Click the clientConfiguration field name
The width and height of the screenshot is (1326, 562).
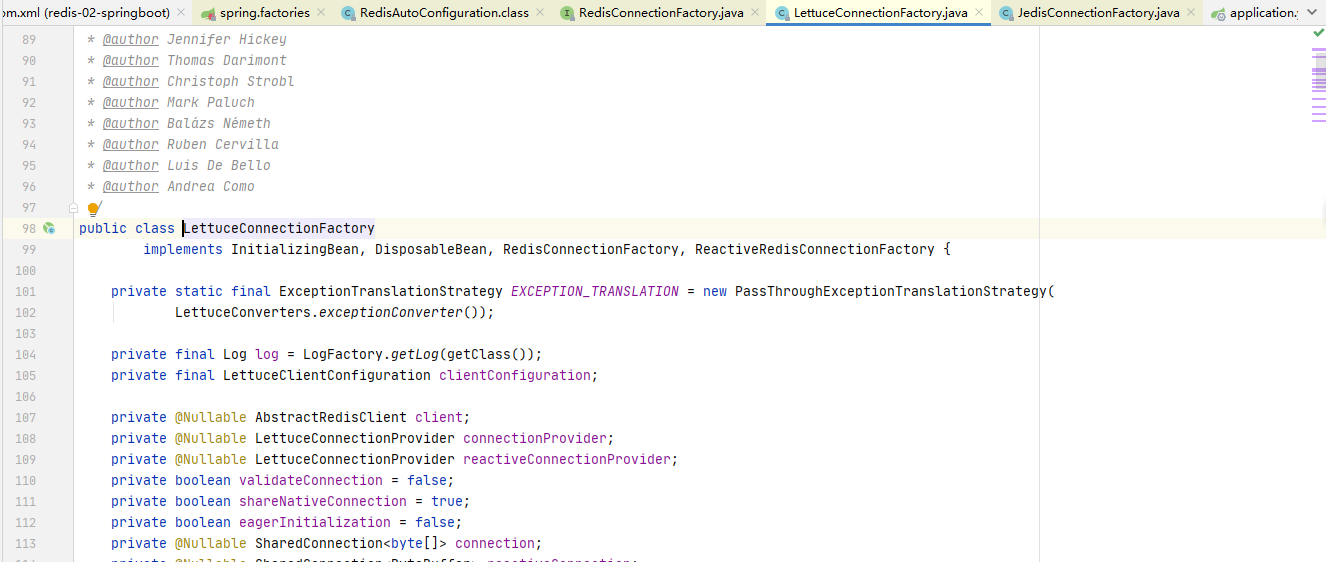[x=515, y=375]
